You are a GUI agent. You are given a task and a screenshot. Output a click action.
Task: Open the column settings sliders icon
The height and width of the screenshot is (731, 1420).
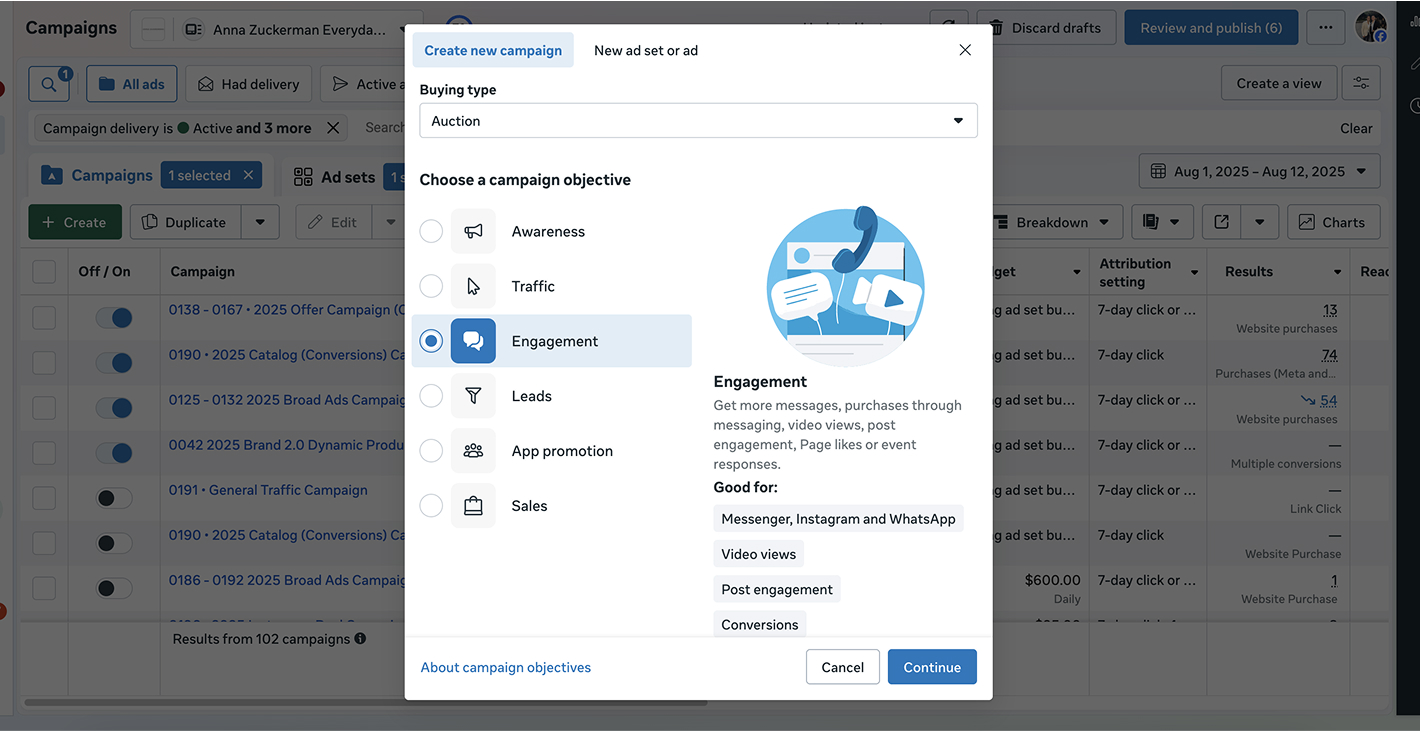[1361, 84]
